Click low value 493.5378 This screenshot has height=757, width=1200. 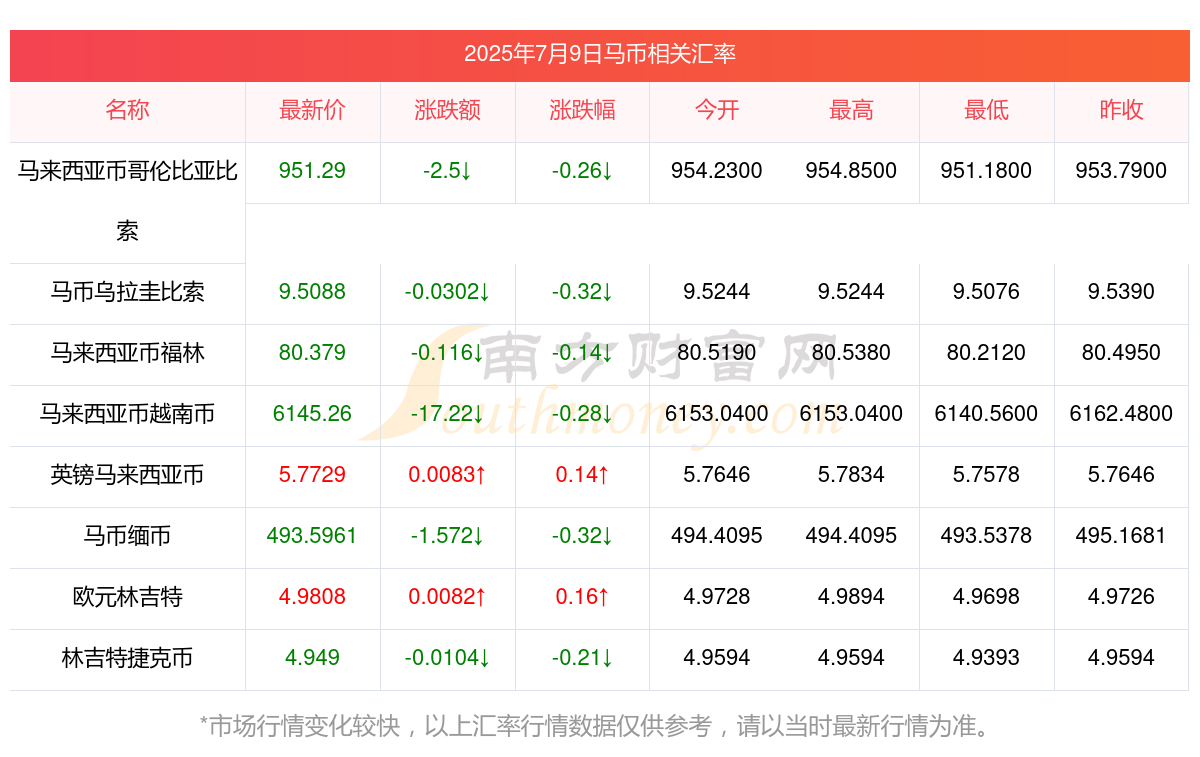[987, 536]
